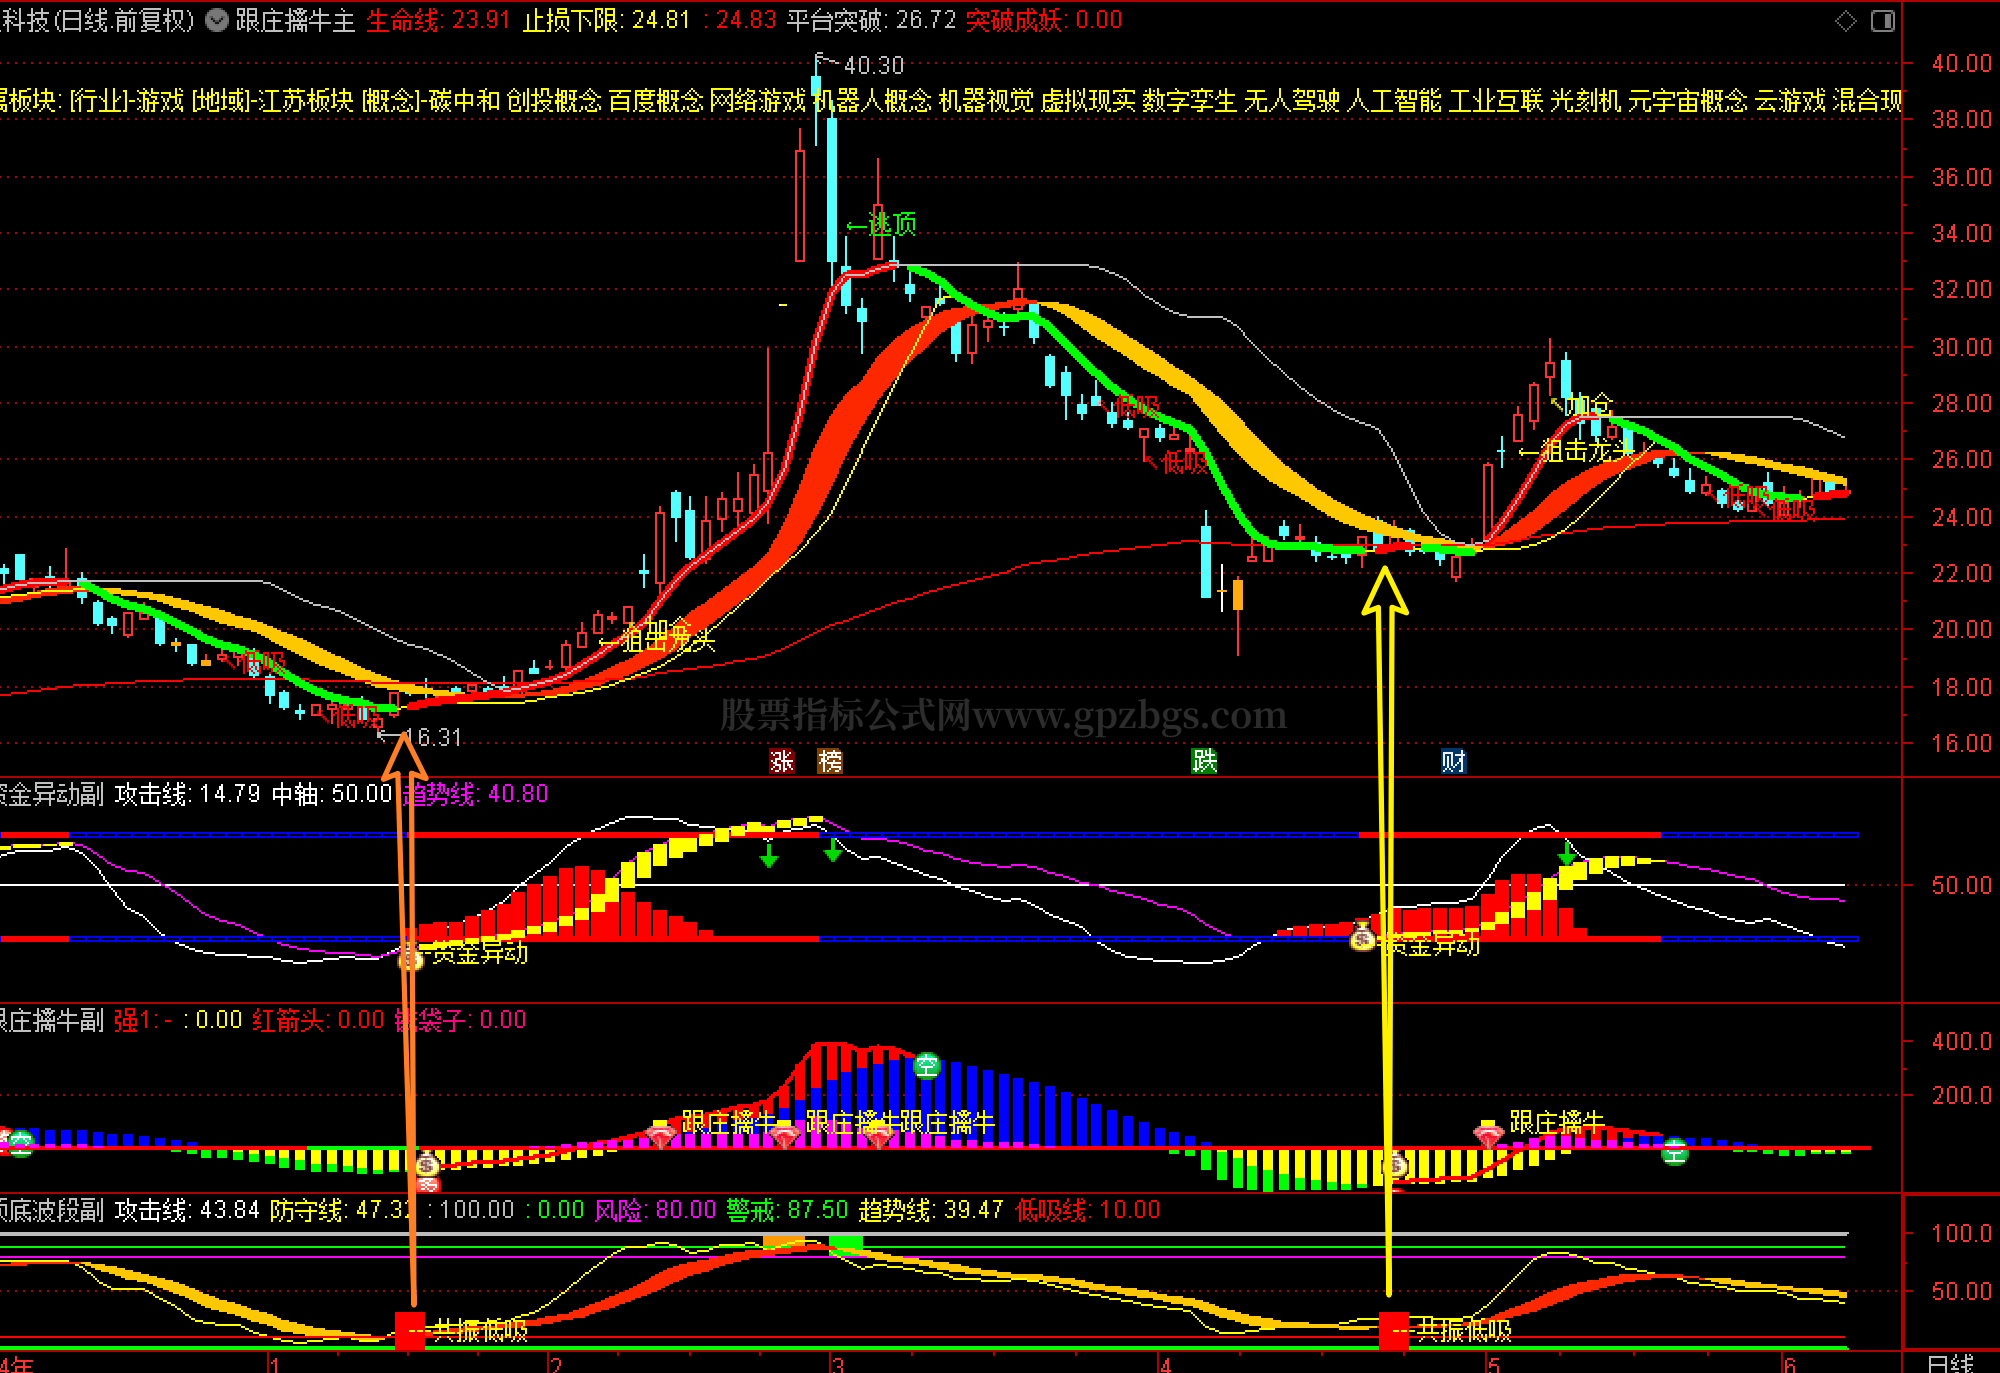The width and height of the screenshot is (2000, 1373).
Task: Click the 跟庄擒牛副 sub-chart title
Action: 50,1020
